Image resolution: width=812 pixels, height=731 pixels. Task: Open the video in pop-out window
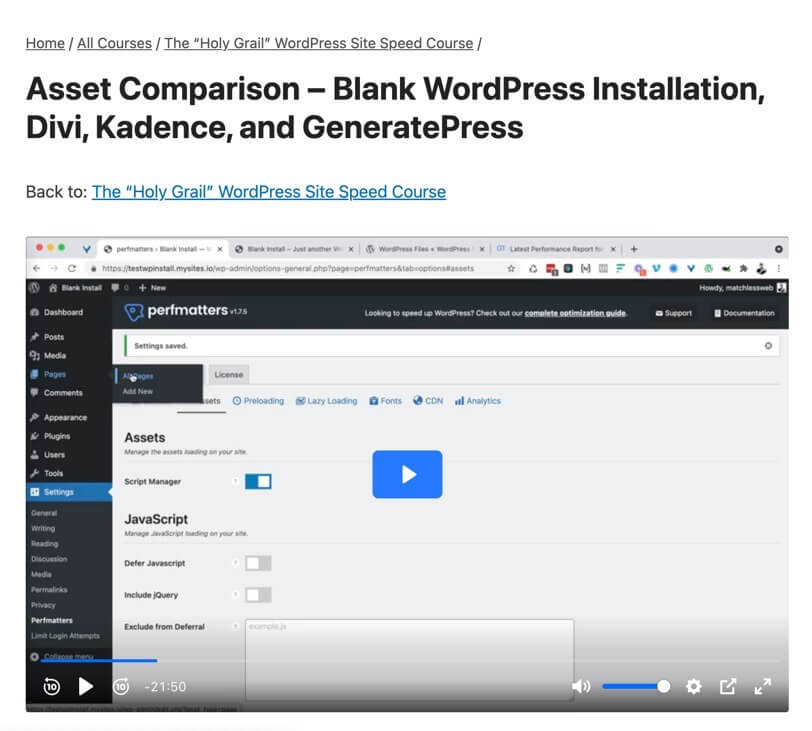click(x=728, y=686)
